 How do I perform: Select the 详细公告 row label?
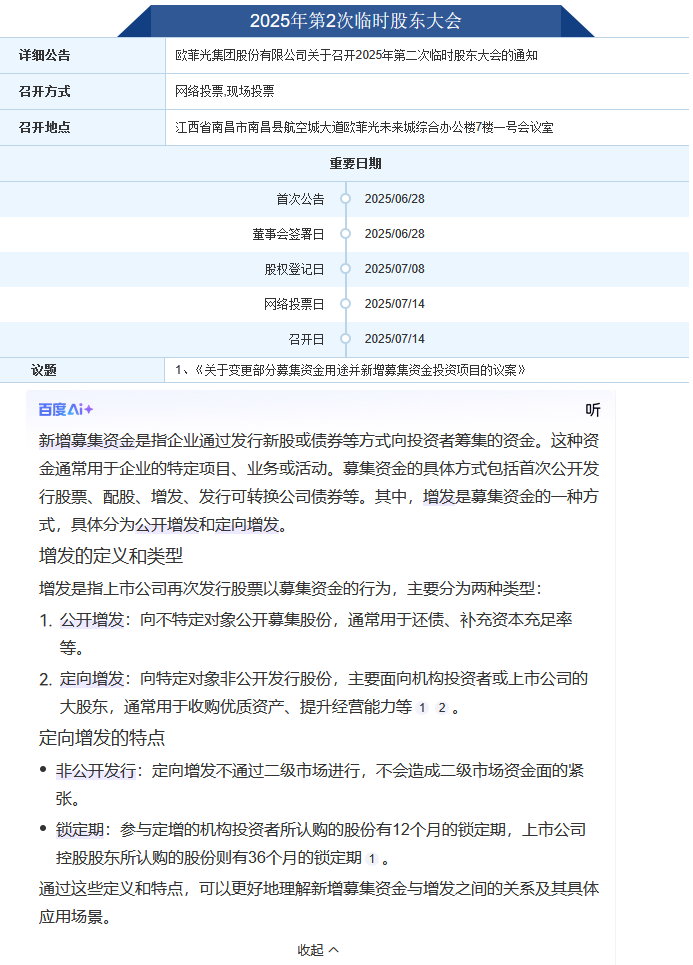pyautogui.click(x=44, y=55)
